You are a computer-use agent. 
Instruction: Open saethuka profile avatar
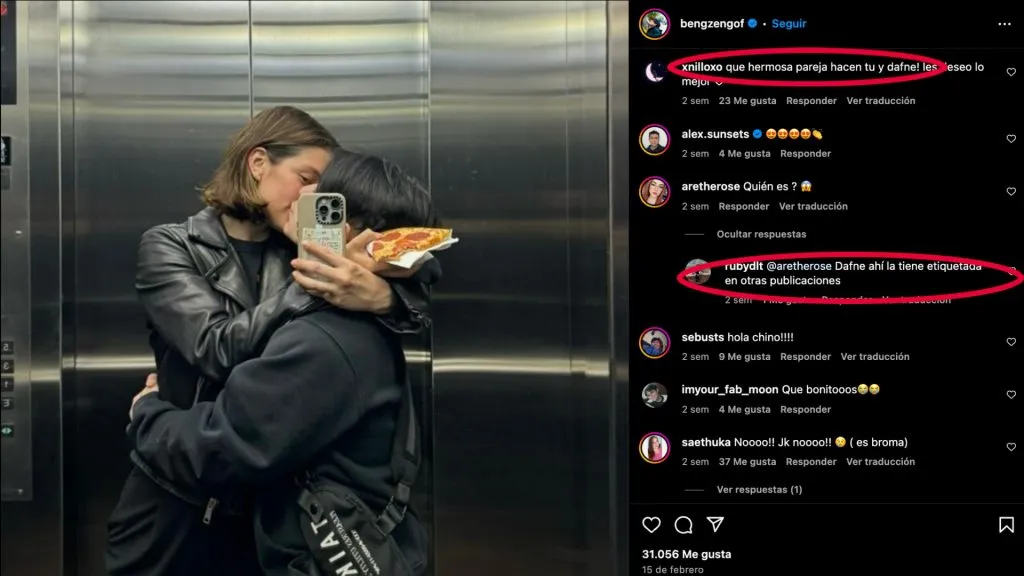coord(654,448)
